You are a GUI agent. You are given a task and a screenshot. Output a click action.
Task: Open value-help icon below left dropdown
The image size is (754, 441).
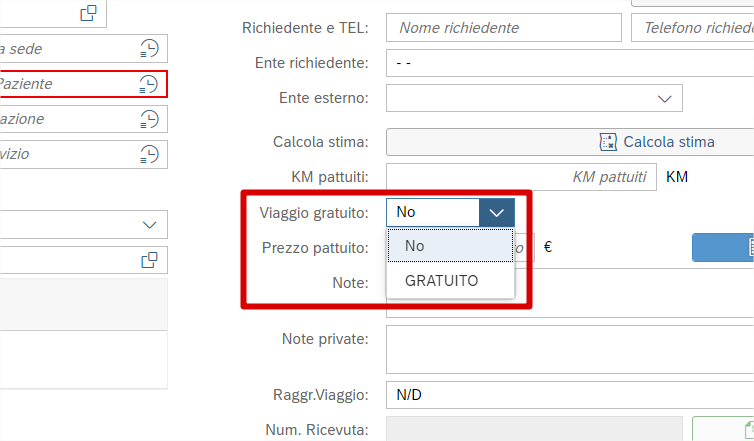point(149,260)
